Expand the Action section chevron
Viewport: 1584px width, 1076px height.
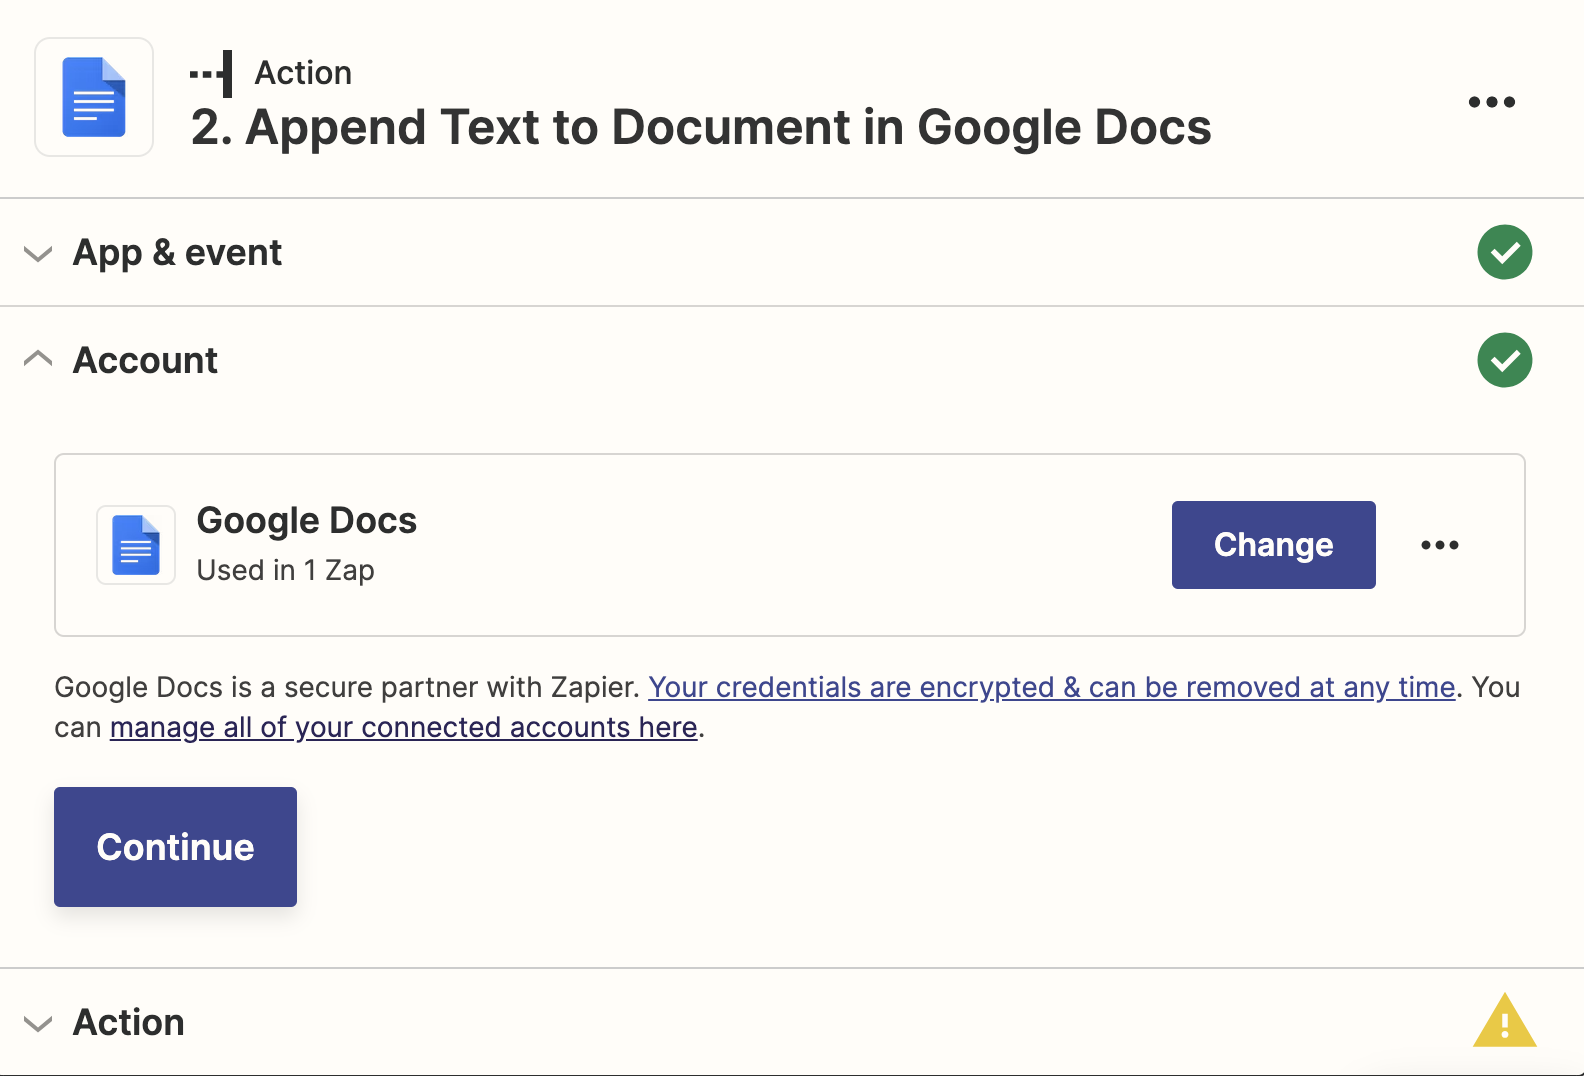(38, 1023)
